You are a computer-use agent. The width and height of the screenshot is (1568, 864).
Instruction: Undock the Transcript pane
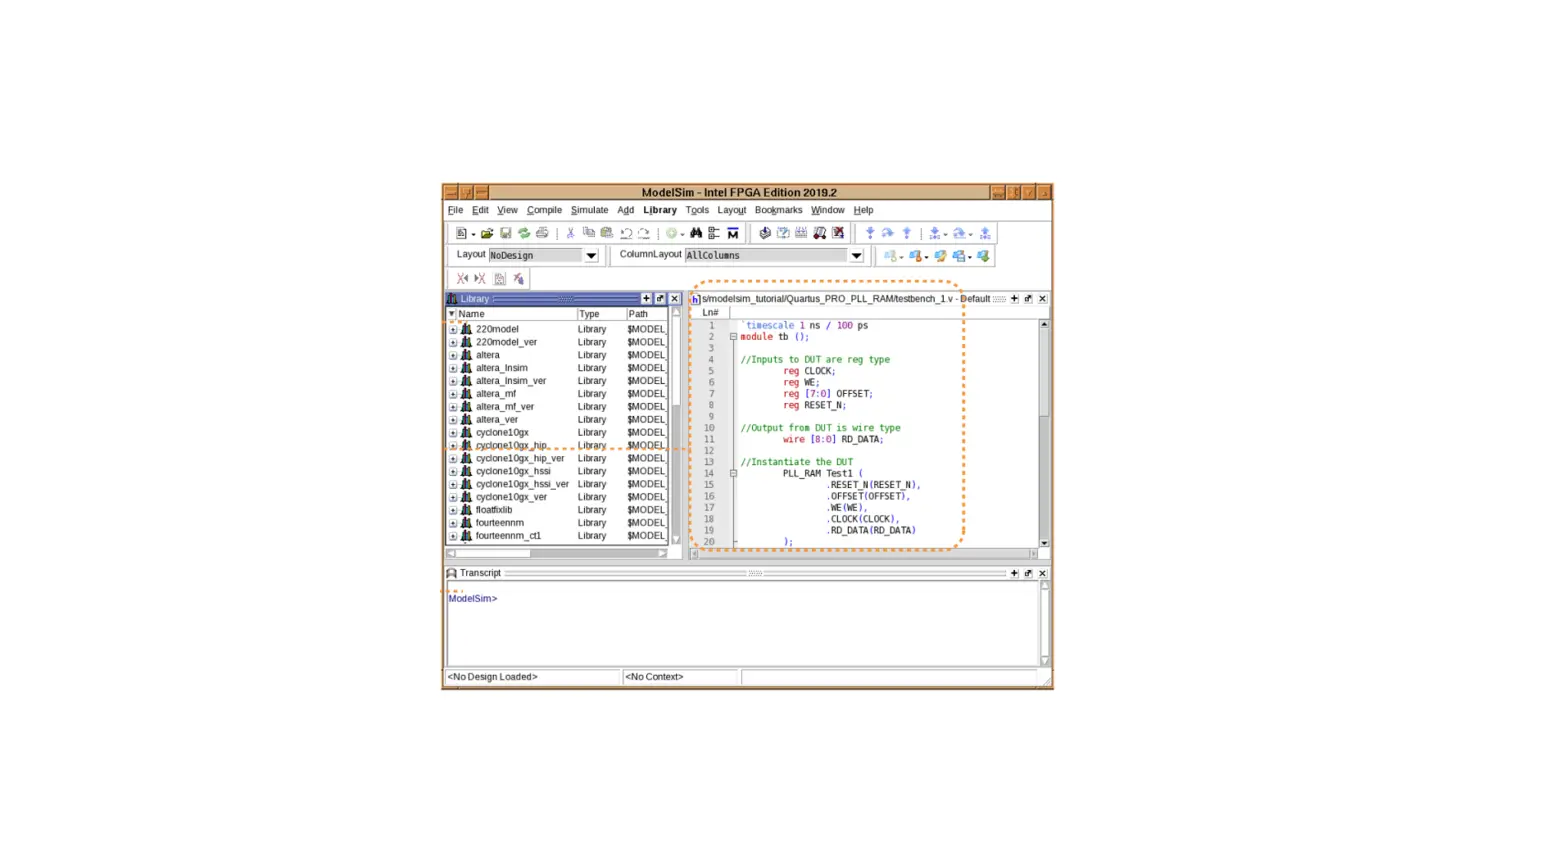[1028, 573]
